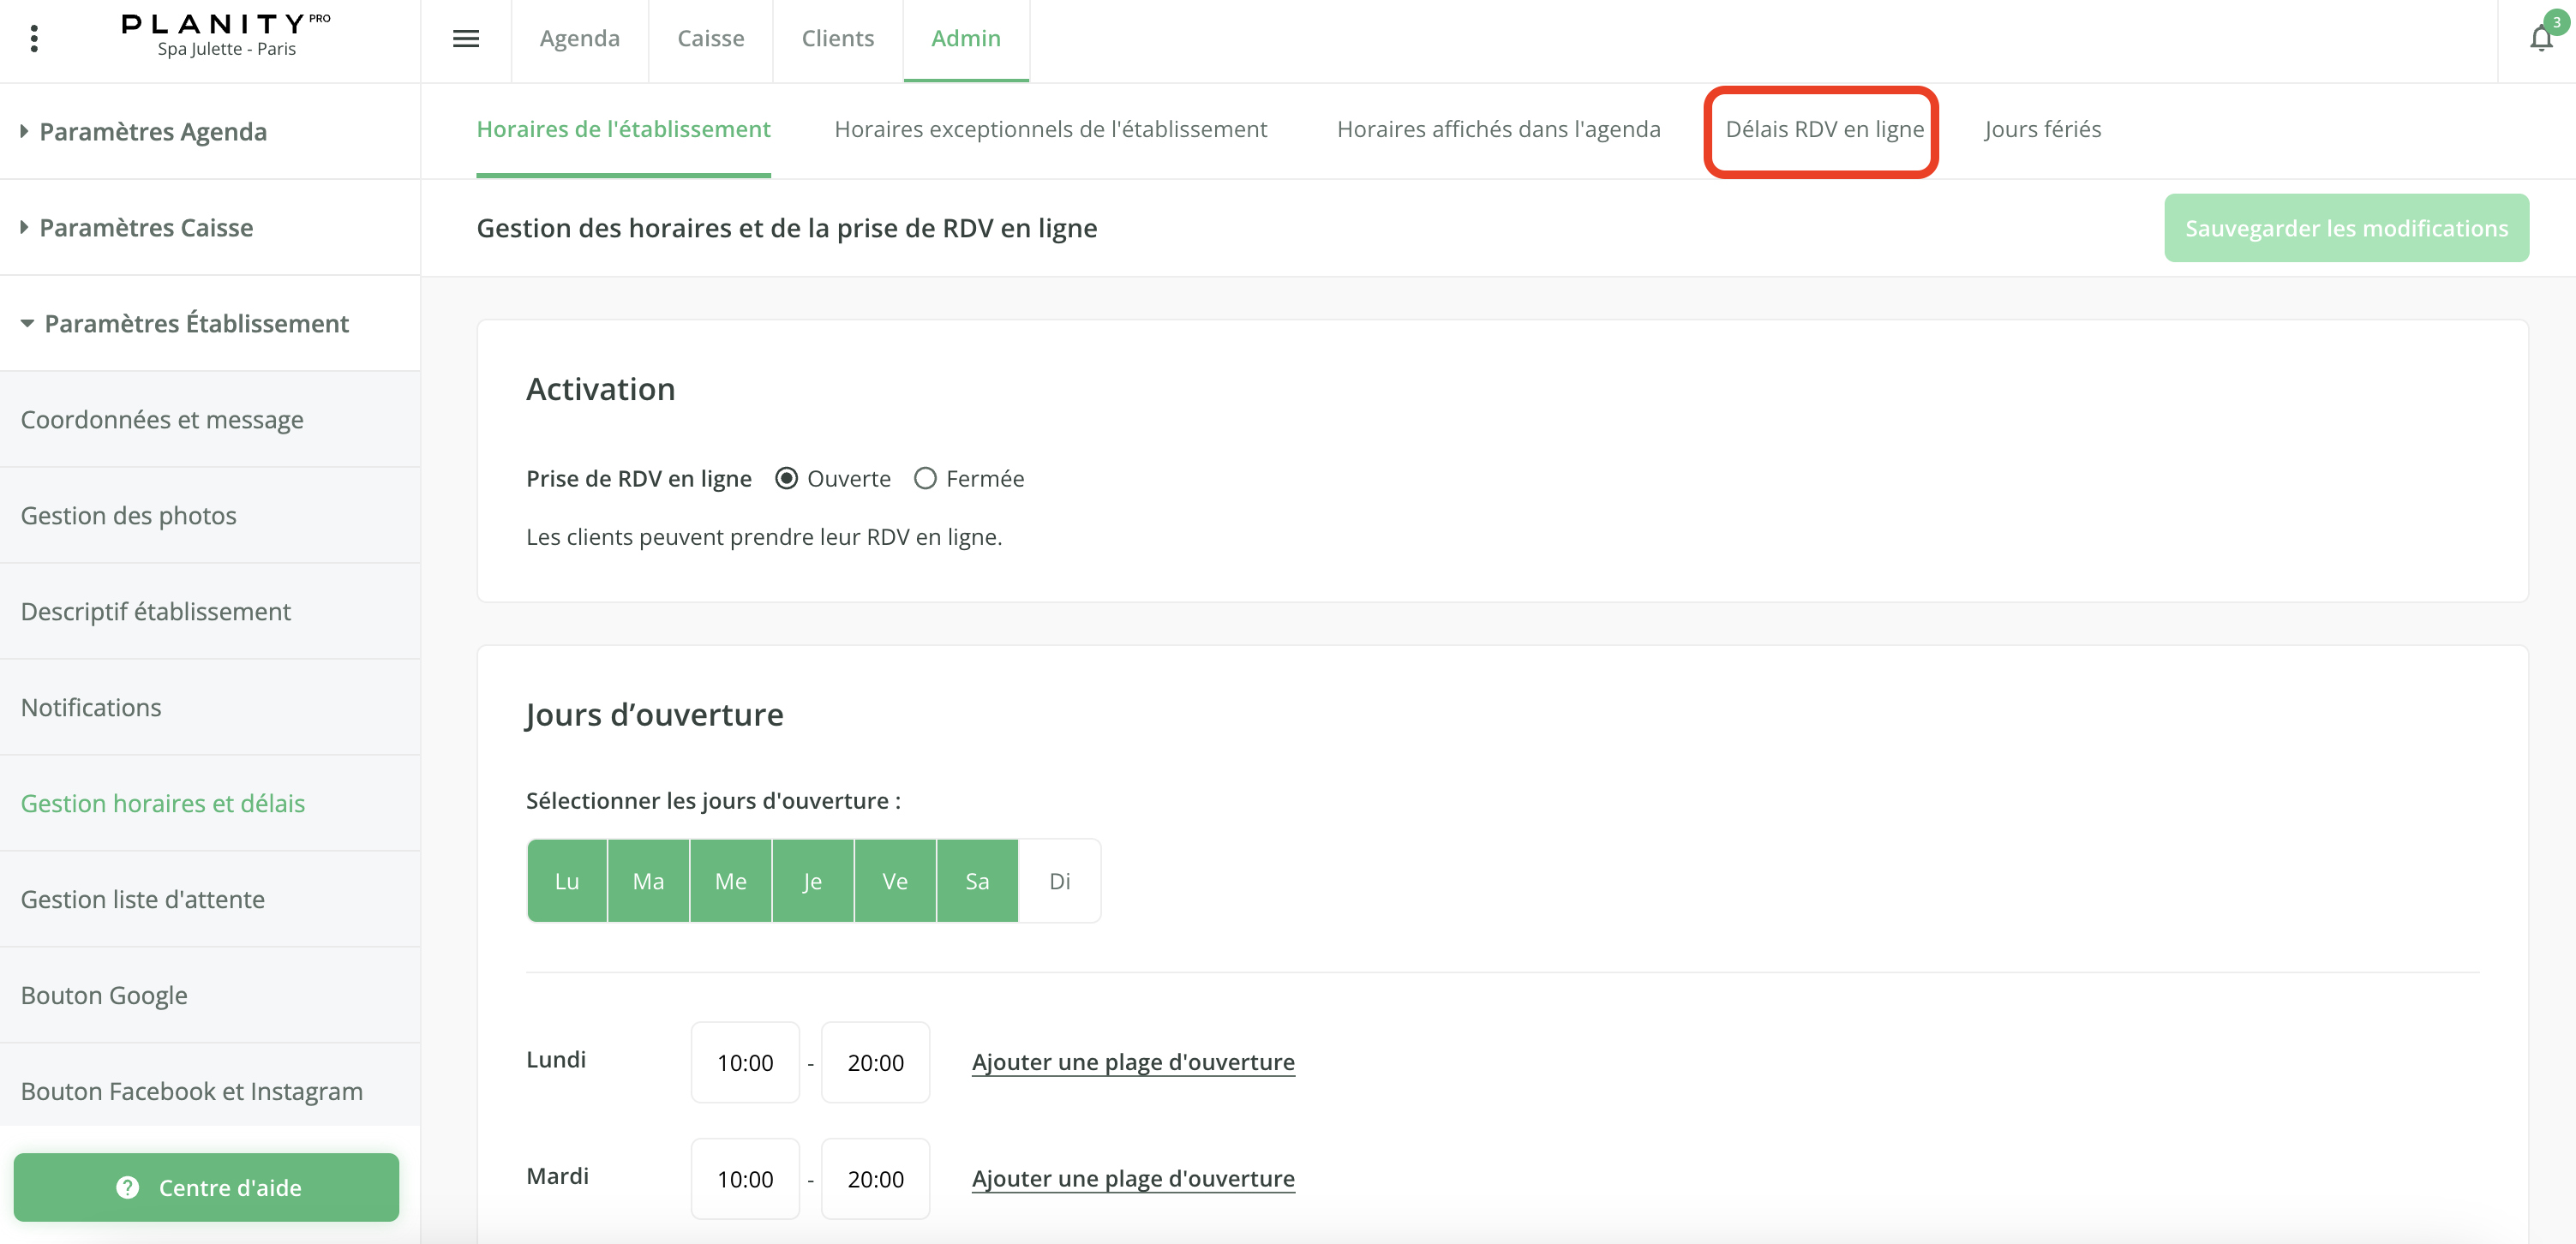Toggle Sunday (Di) opening day

[x=1059, y=881]
